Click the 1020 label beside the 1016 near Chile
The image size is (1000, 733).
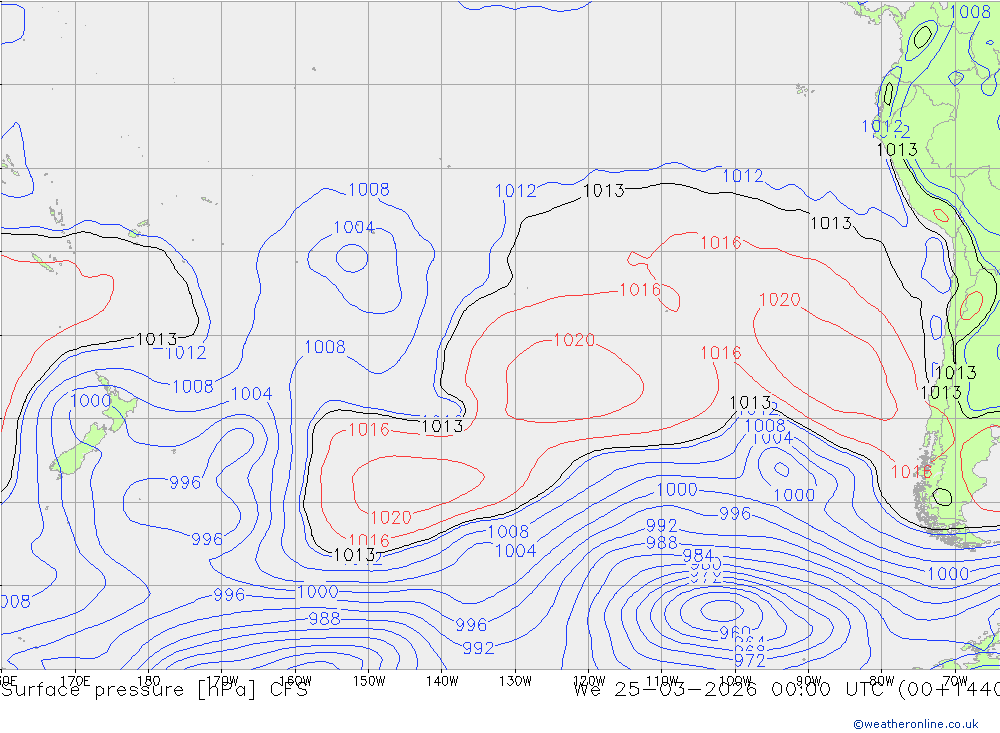click(779, 299)
